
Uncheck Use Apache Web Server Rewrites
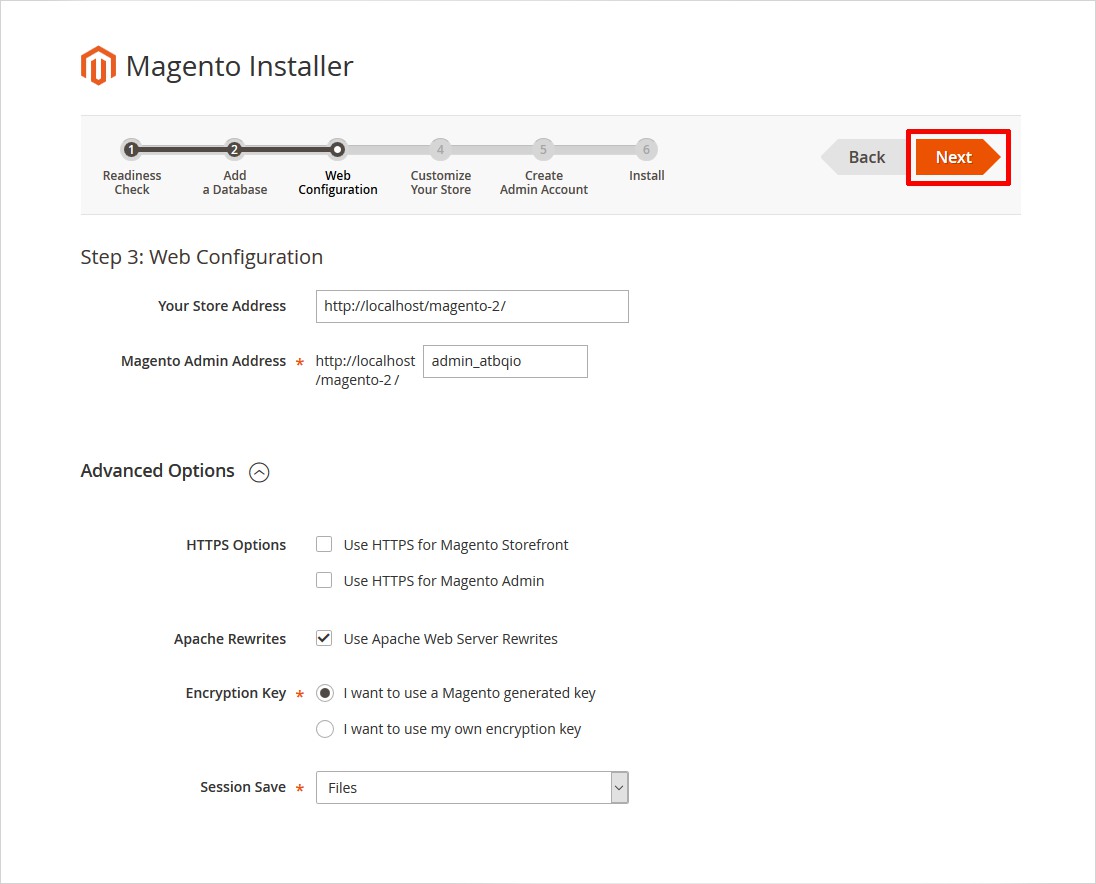[x=324, y=639]
